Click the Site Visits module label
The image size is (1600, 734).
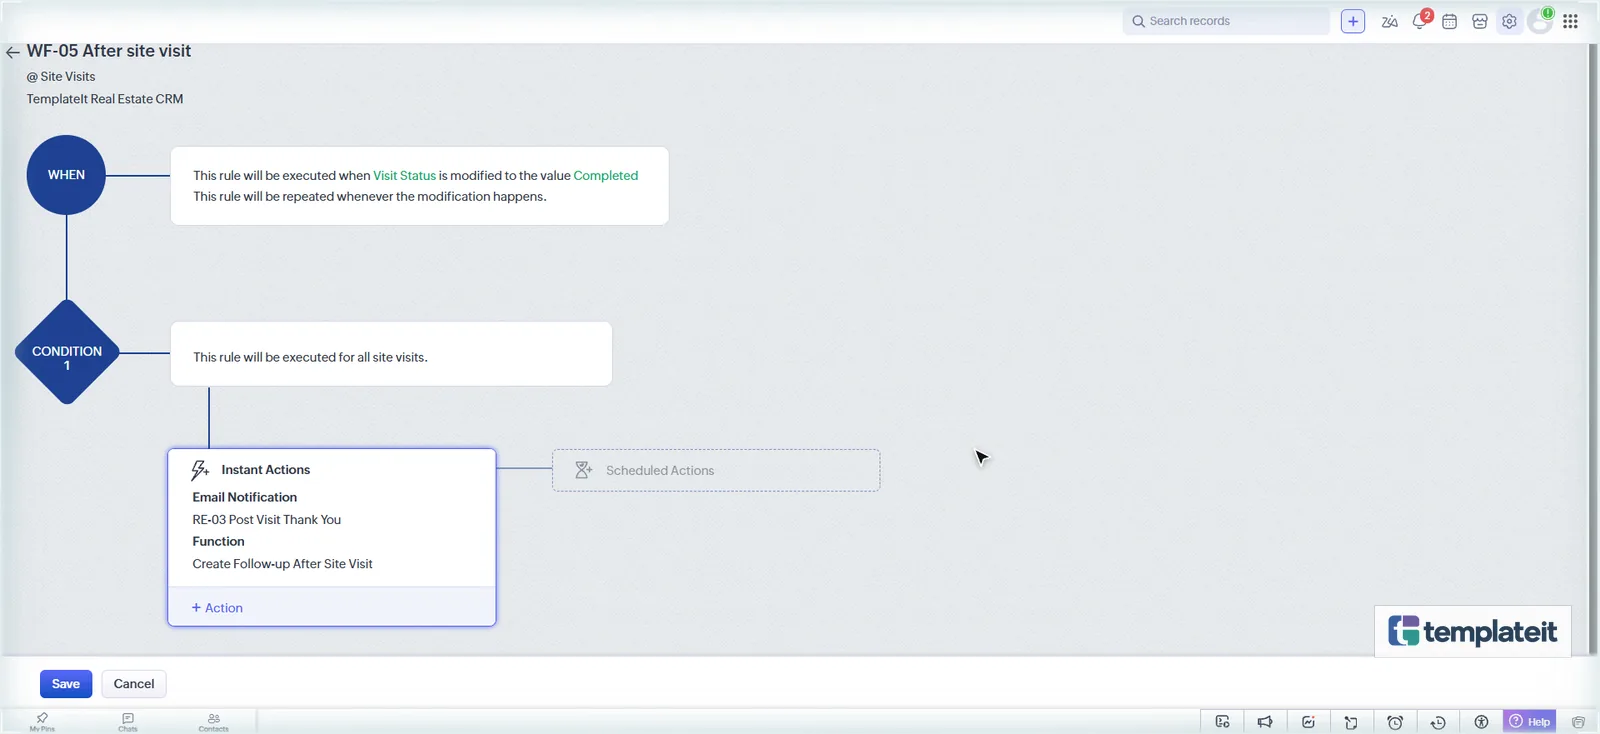[68, 76]
